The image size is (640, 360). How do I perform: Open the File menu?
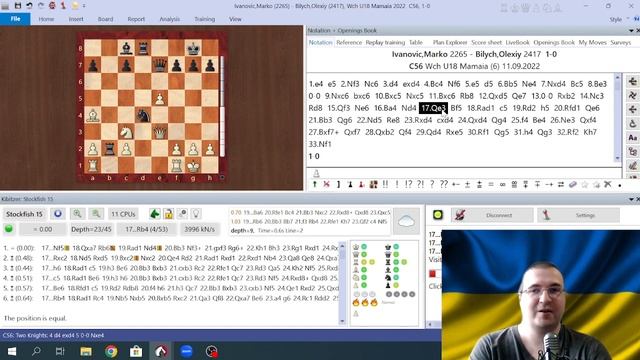[15, 19]
